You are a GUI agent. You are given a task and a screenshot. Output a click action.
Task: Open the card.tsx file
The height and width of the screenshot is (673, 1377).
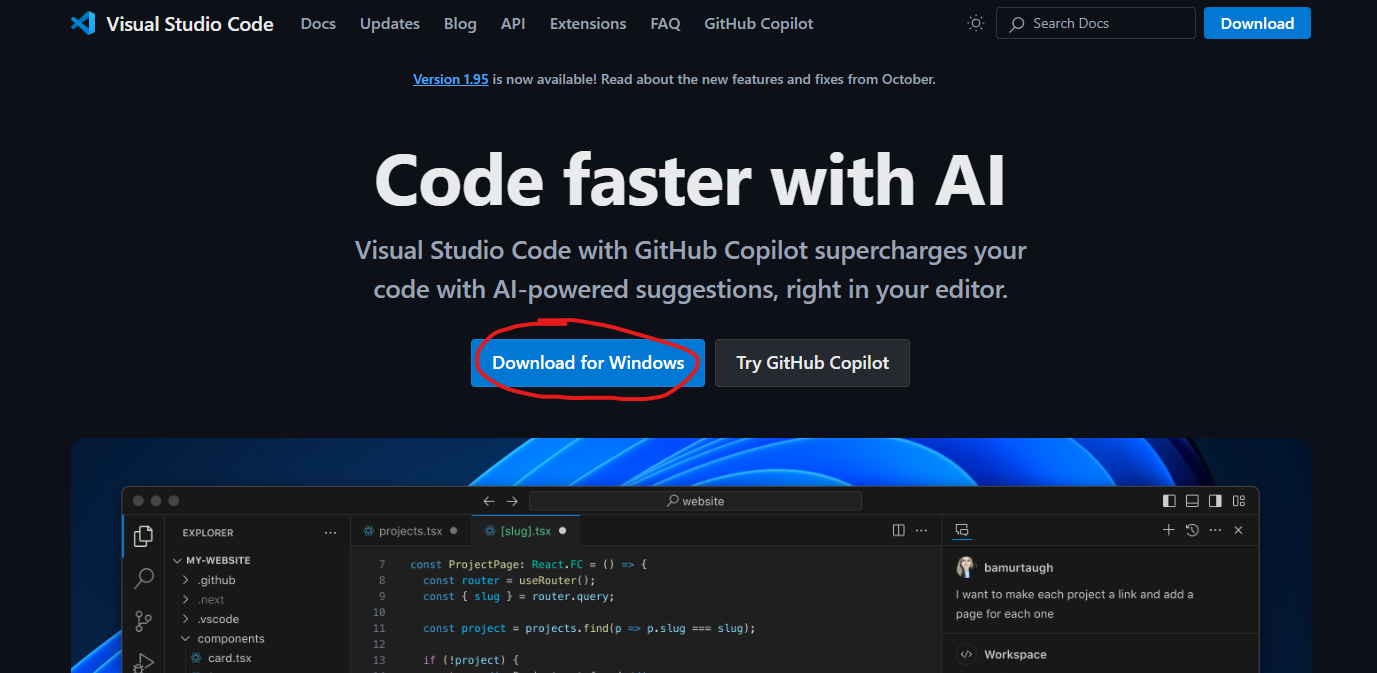pos(230,658)
